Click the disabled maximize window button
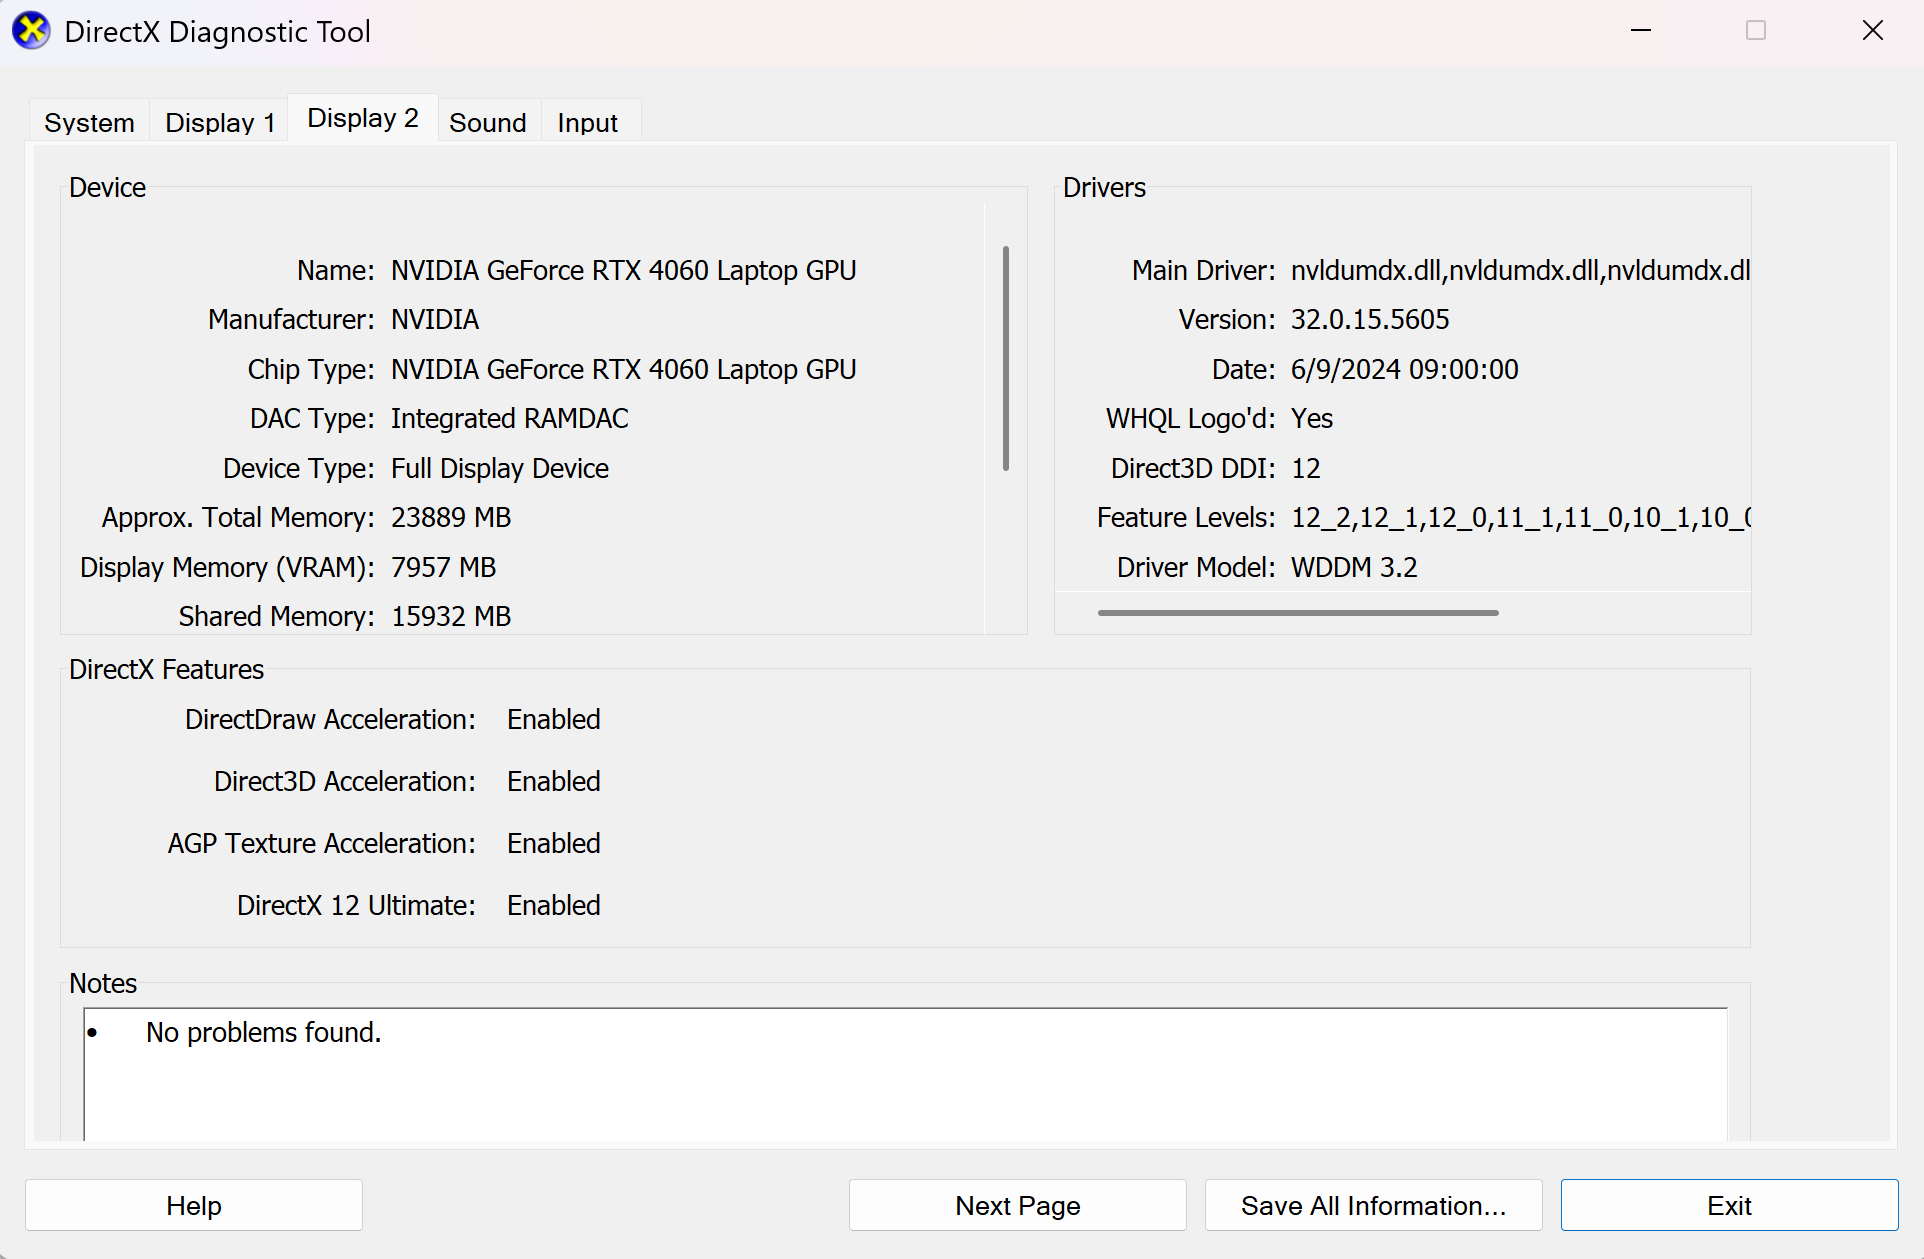 click(1756, 31)
